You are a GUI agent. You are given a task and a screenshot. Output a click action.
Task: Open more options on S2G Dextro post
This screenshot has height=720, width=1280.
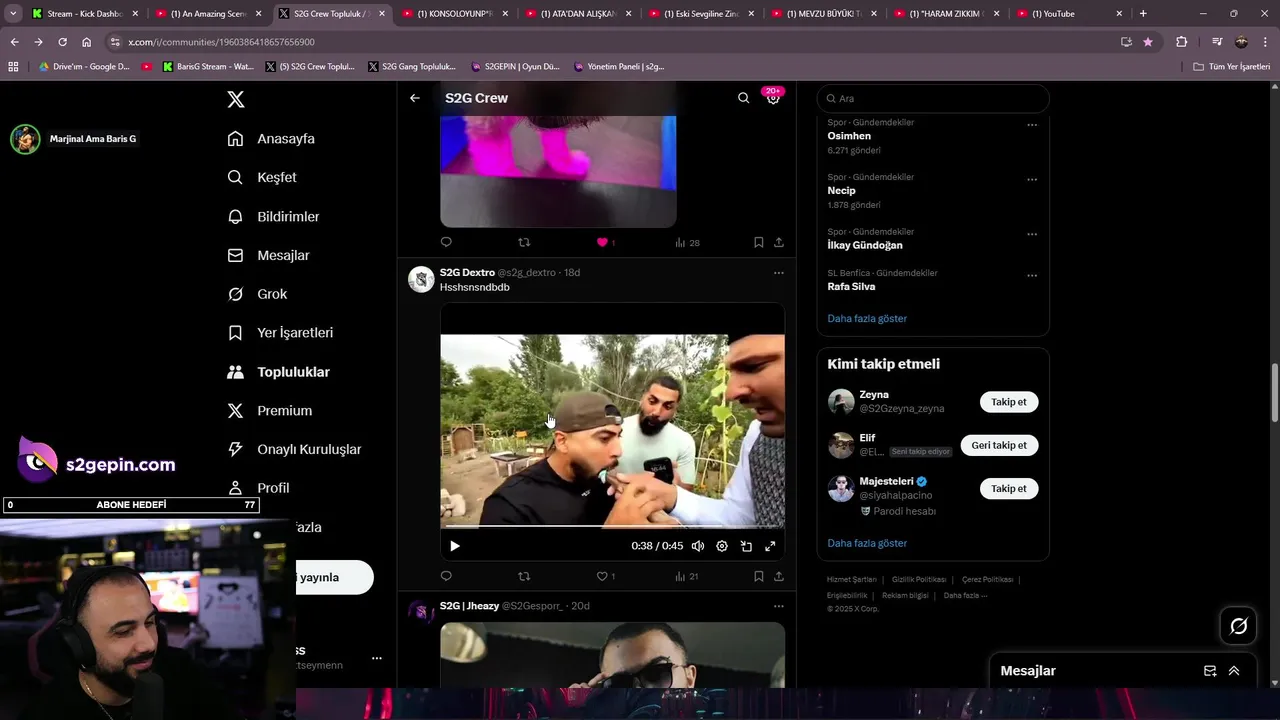(779, 272)
